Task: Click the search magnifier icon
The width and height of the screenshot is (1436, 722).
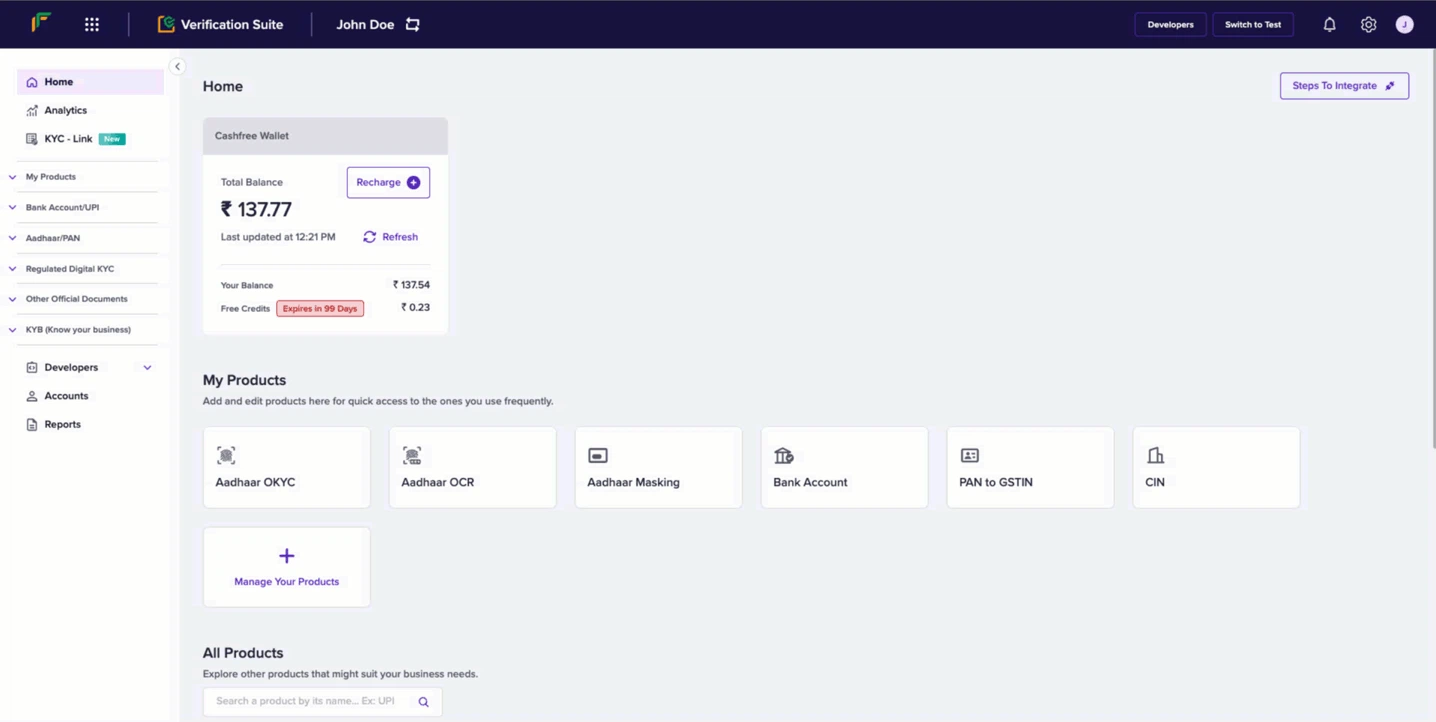Action: tap(423, 702)
